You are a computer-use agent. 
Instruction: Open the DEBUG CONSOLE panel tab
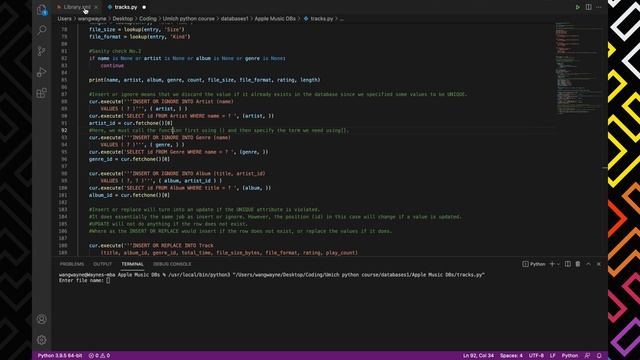click(x=172, y=264)
